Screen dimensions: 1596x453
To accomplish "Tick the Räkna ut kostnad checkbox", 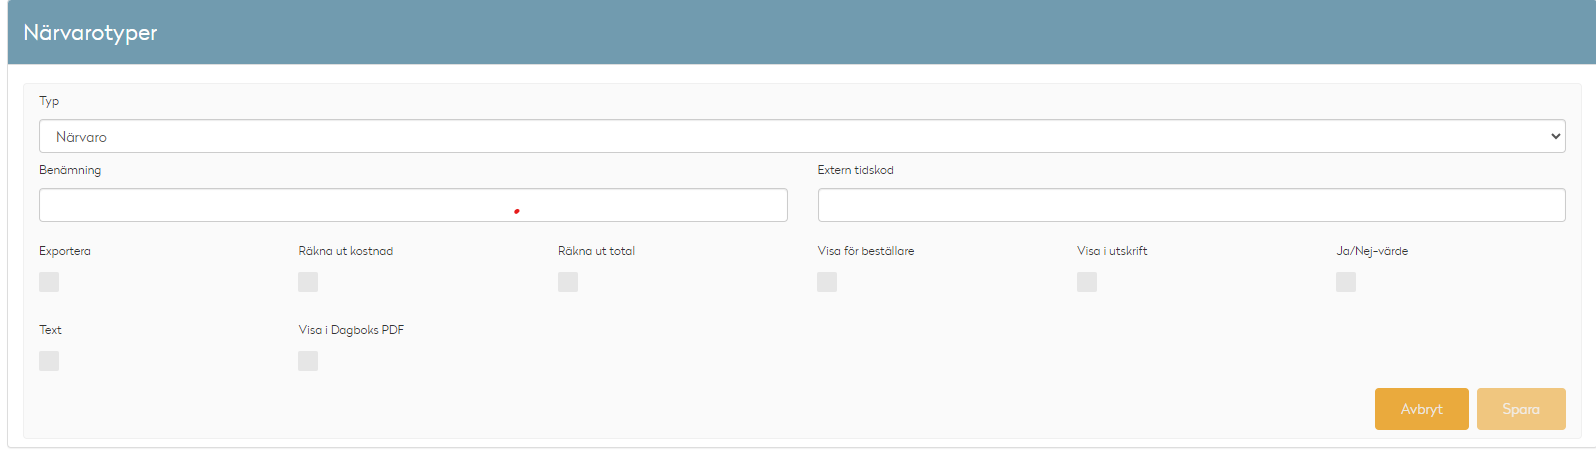I will 308,282.
